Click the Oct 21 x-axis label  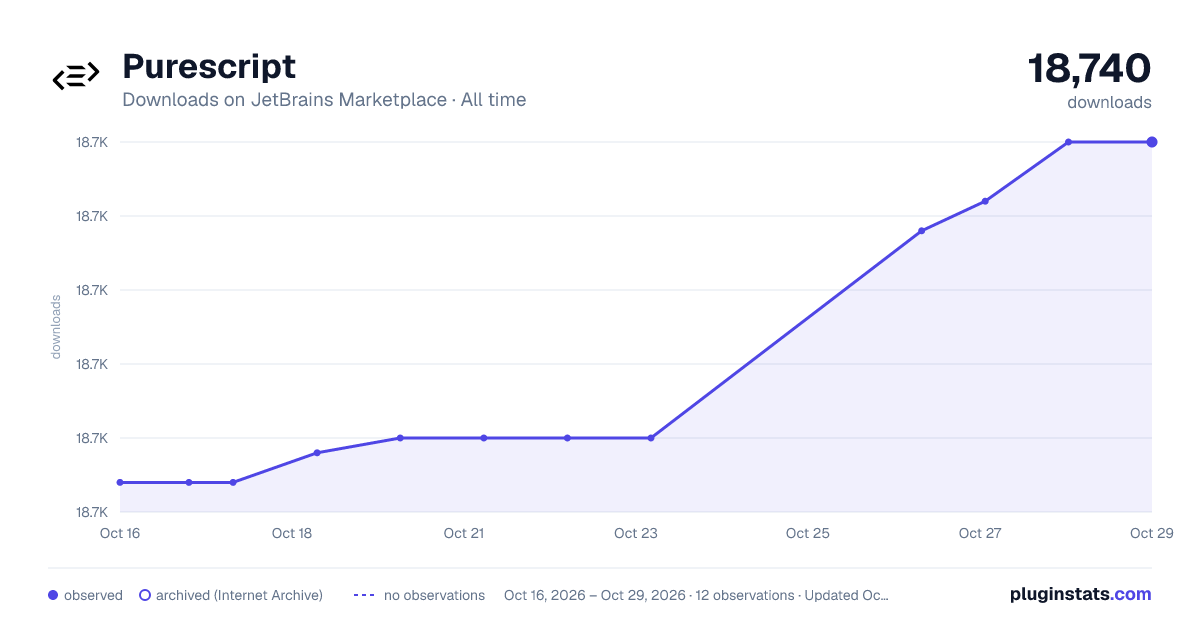(x=464, y=533)
